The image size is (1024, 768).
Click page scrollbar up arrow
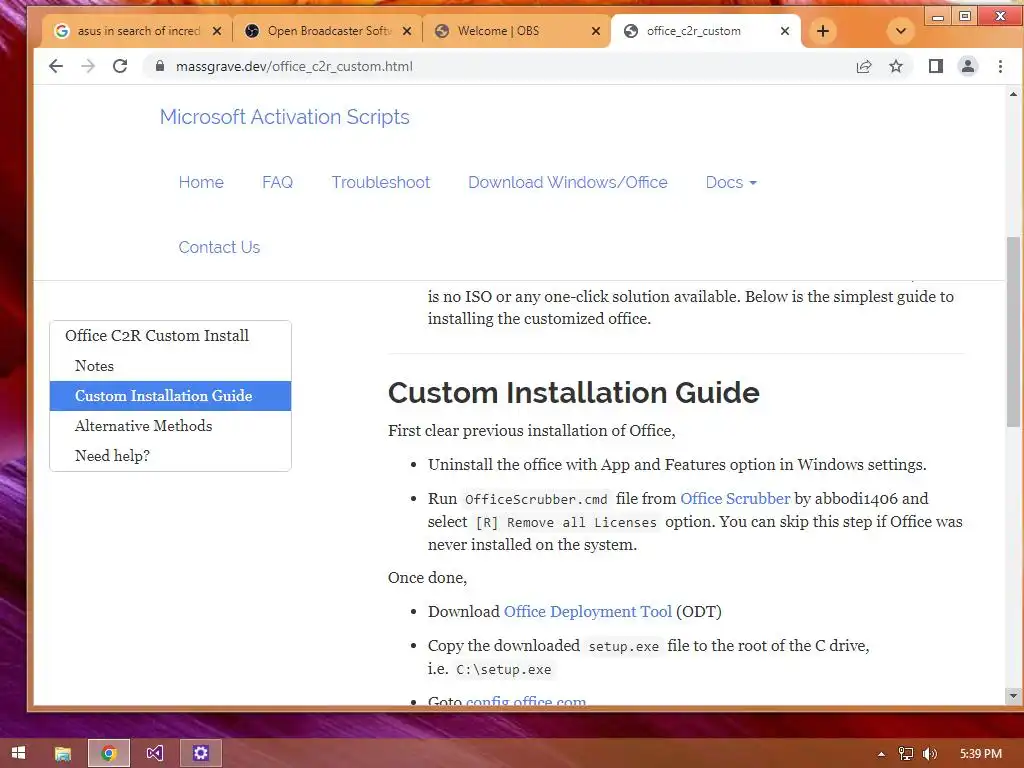point(1013,94)
